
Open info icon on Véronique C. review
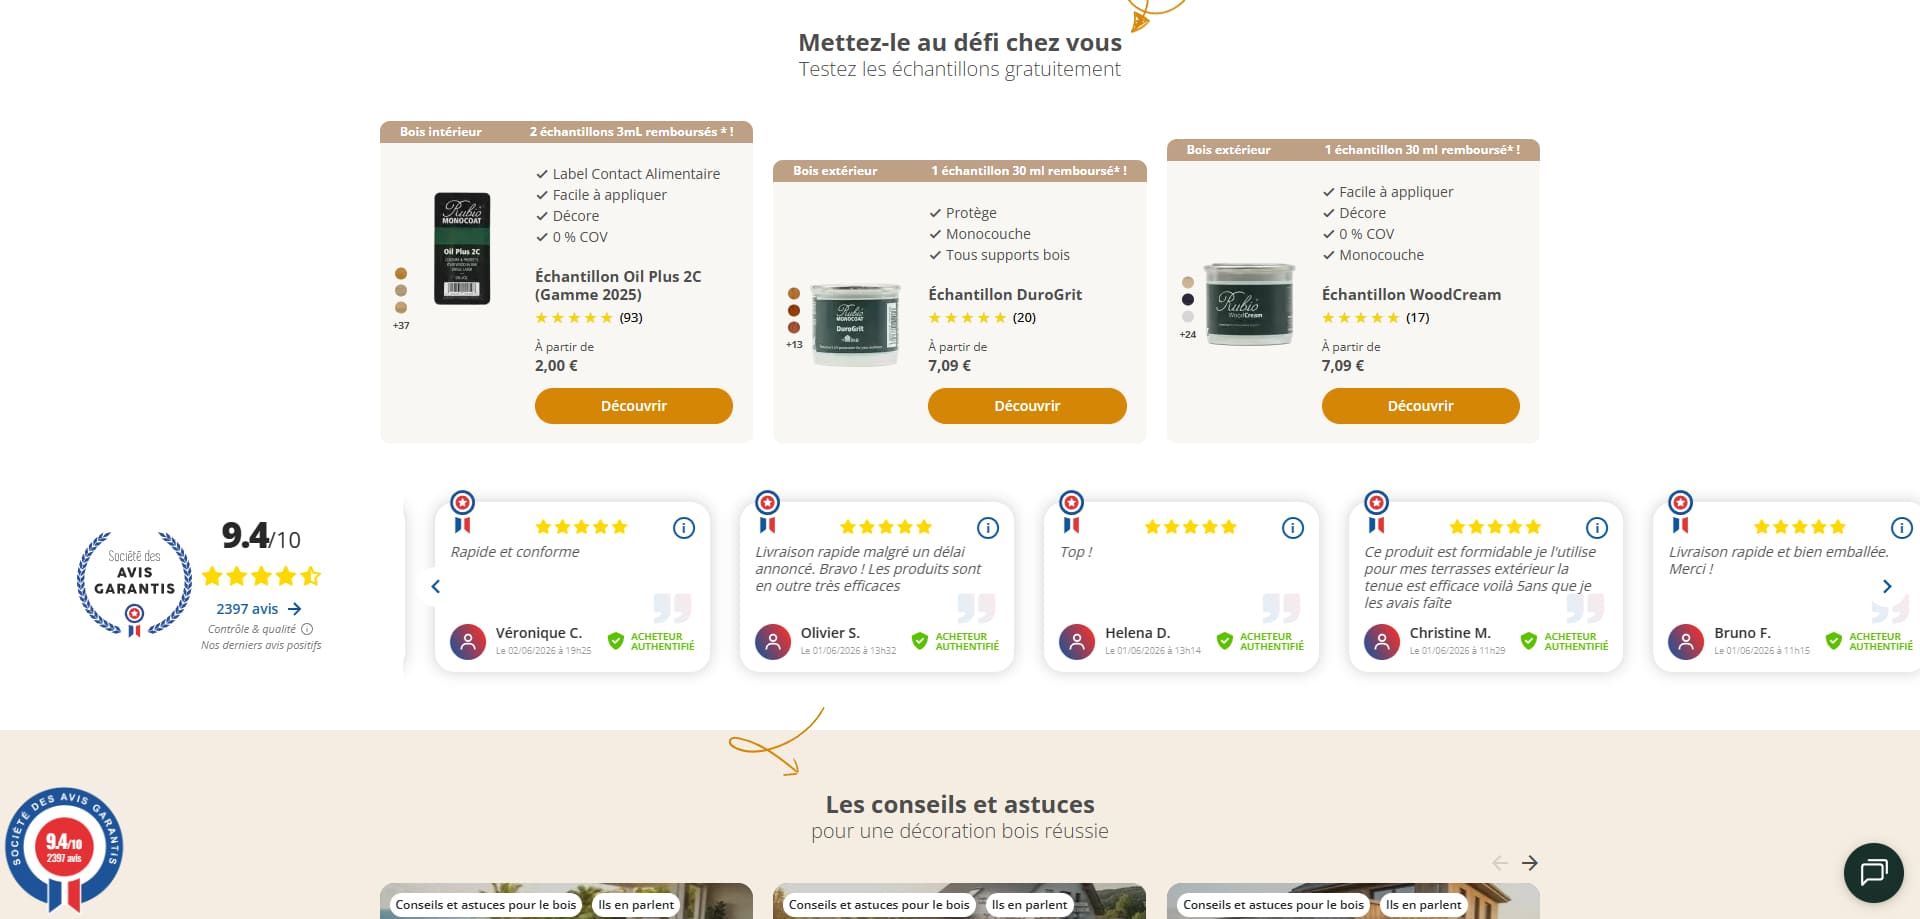coord(684,528)
